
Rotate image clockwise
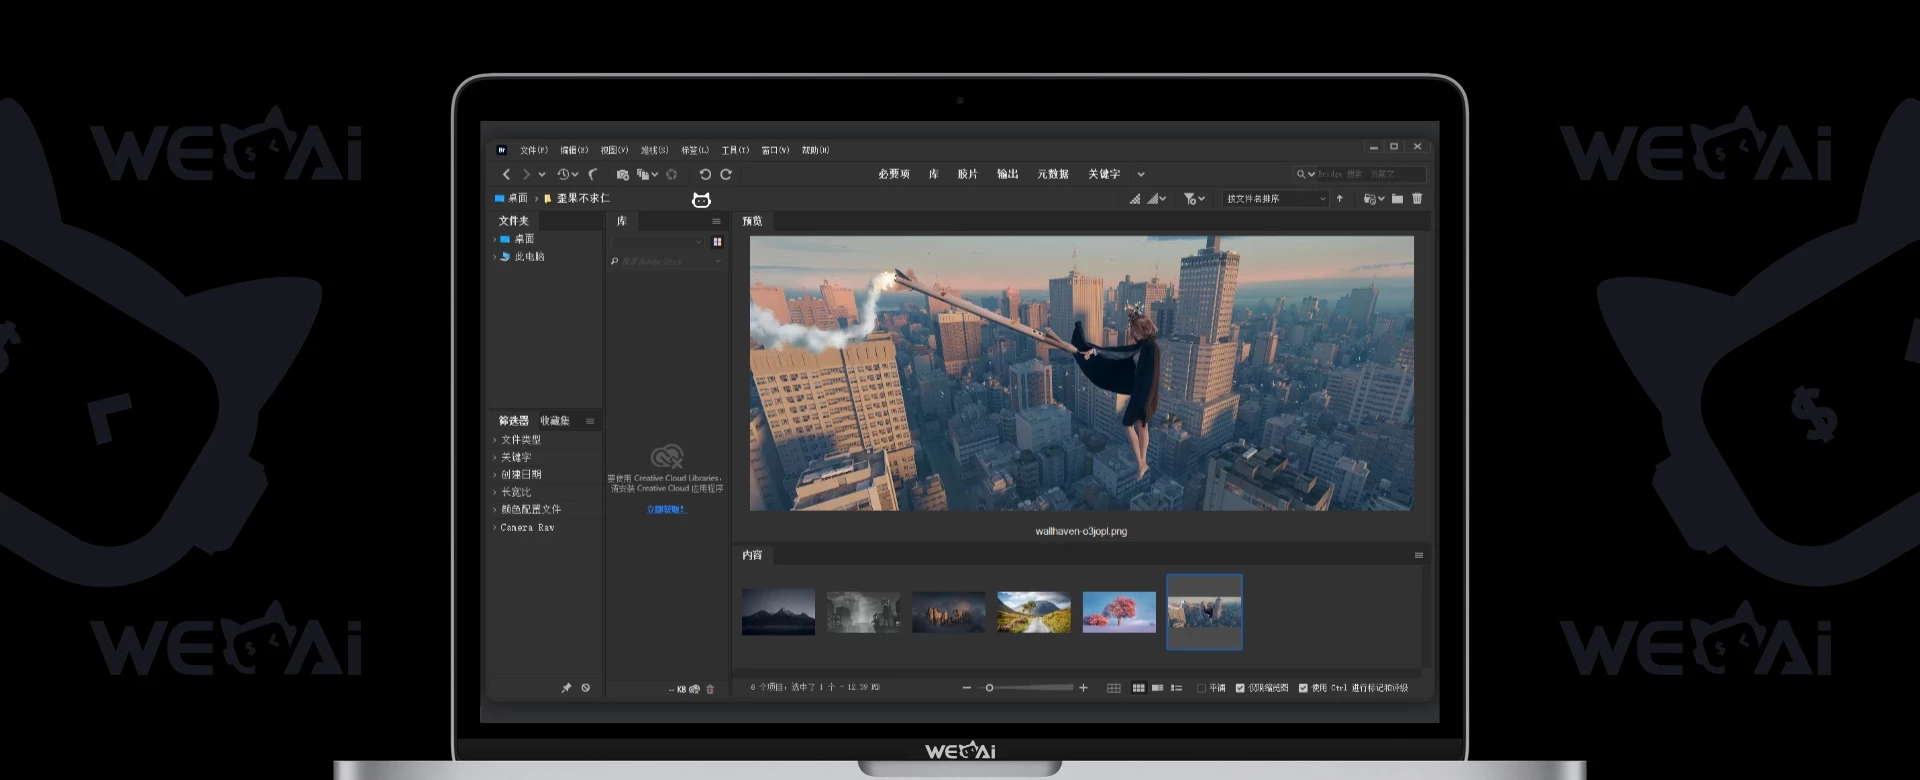click(726, 175)
